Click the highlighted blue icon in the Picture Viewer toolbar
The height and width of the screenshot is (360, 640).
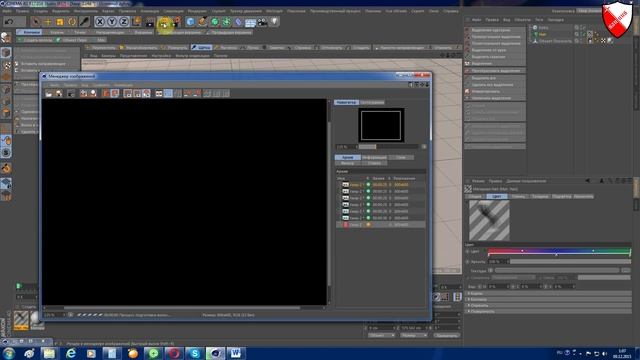coord(168,93)
